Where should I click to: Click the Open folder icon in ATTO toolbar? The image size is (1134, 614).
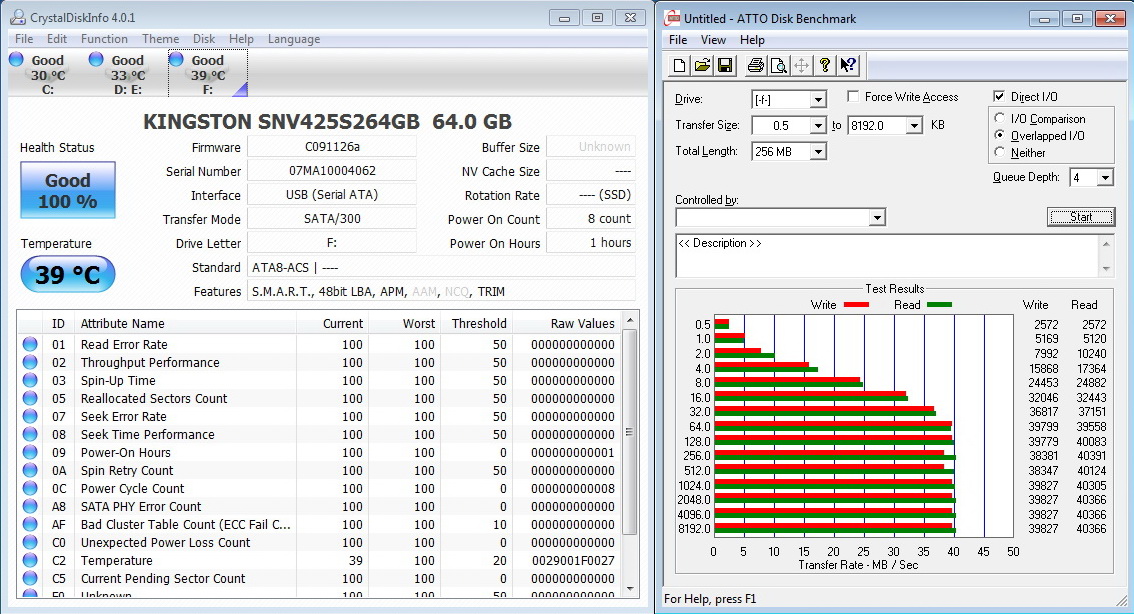702,66
